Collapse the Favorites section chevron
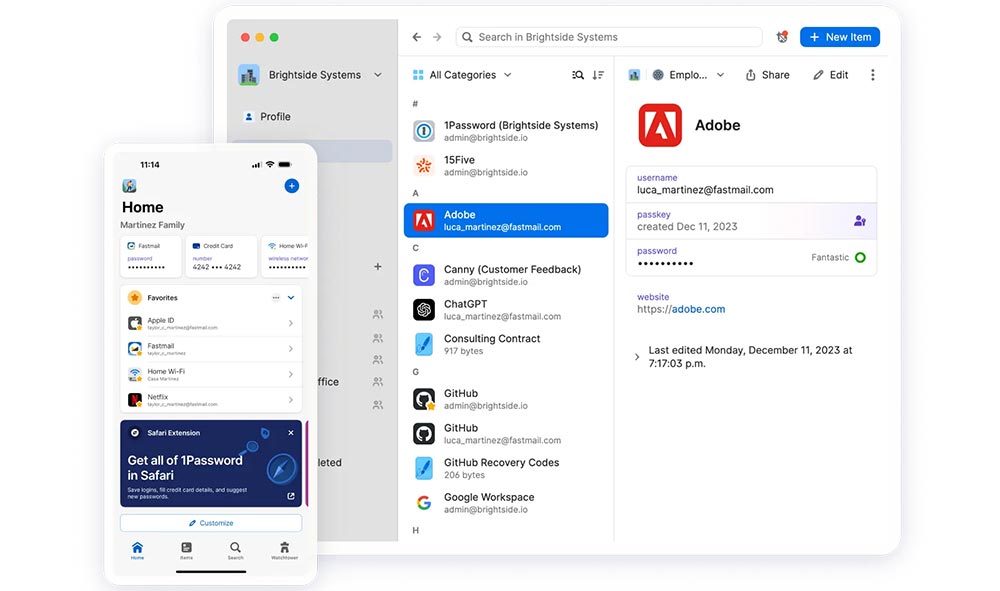The image size is (1000, 591). pos(291,298)
